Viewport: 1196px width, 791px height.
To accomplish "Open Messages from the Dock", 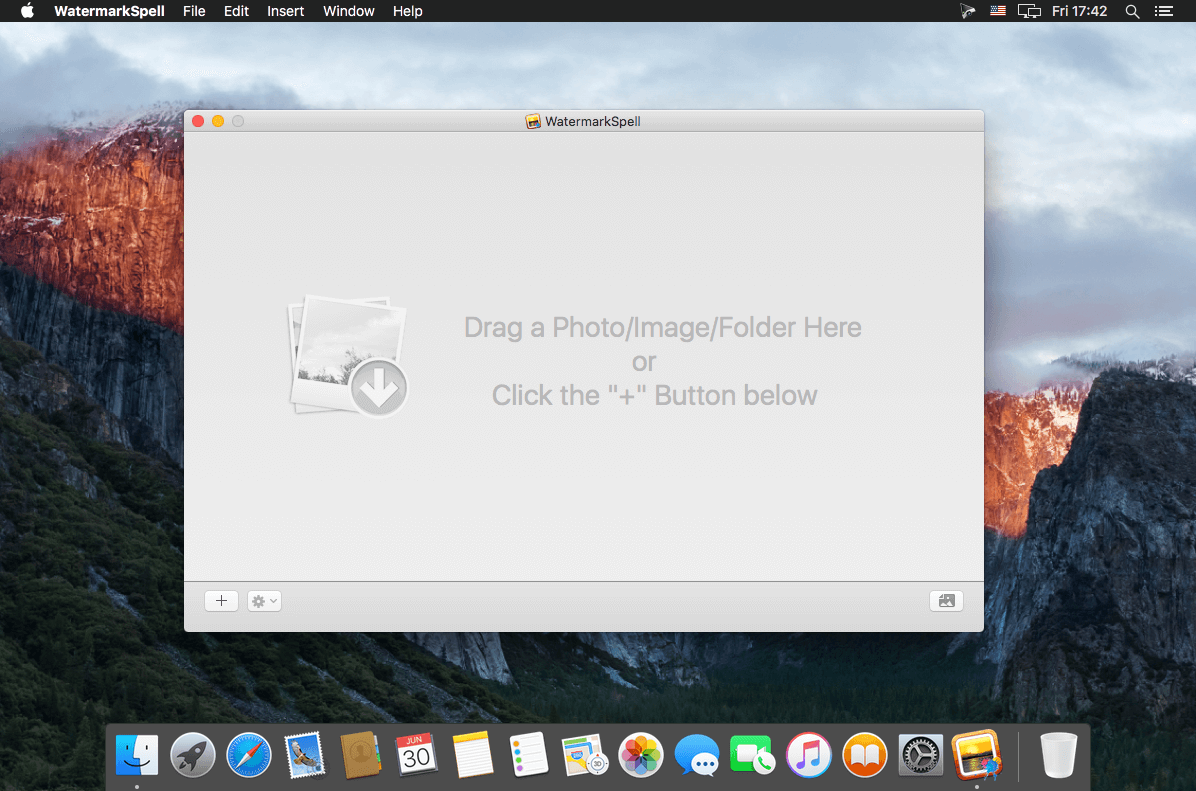I will coord(696,755).
